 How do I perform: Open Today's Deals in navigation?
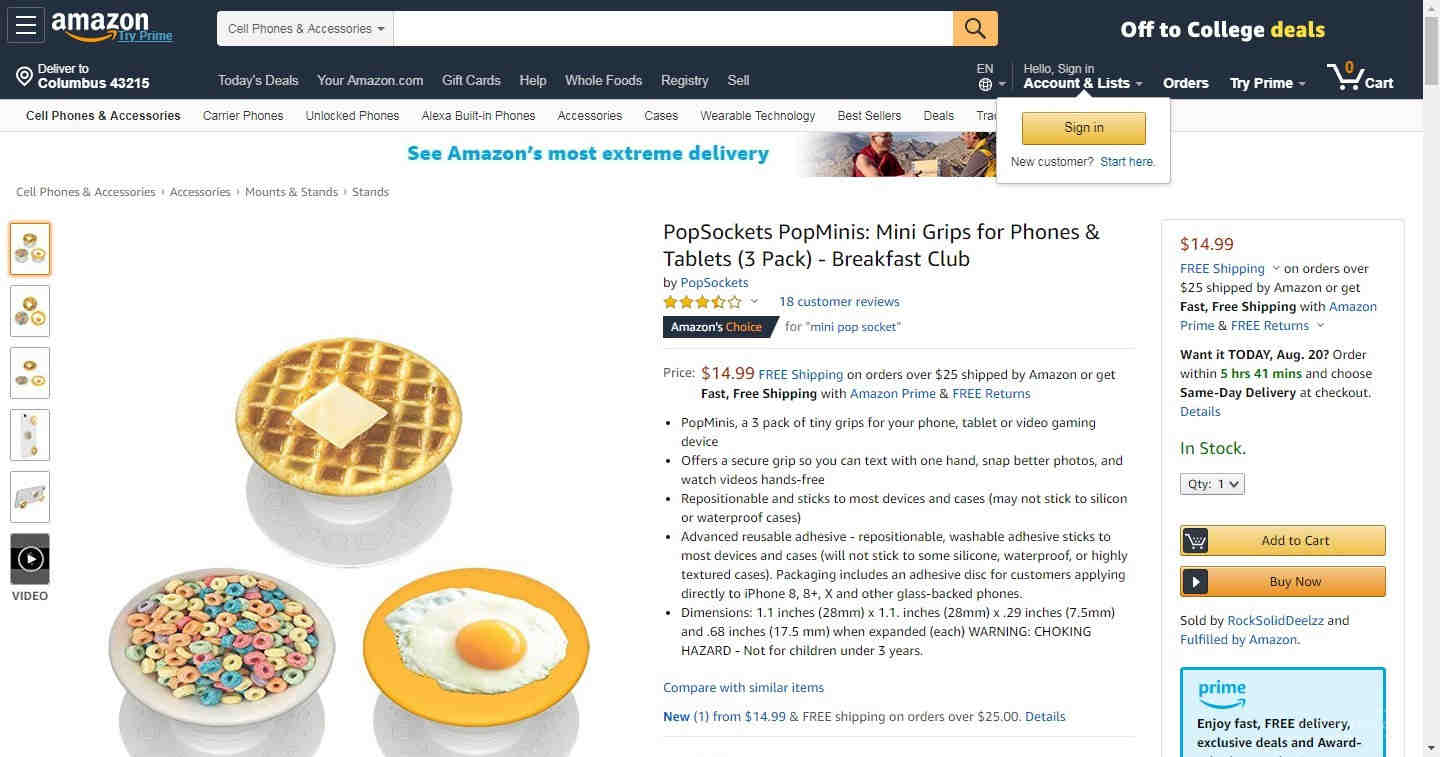coord(258,80)
